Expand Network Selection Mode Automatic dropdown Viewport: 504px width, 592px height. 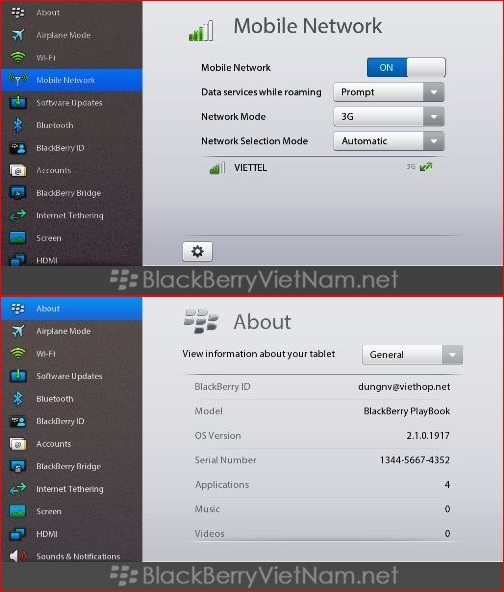(x=389, y=141)
